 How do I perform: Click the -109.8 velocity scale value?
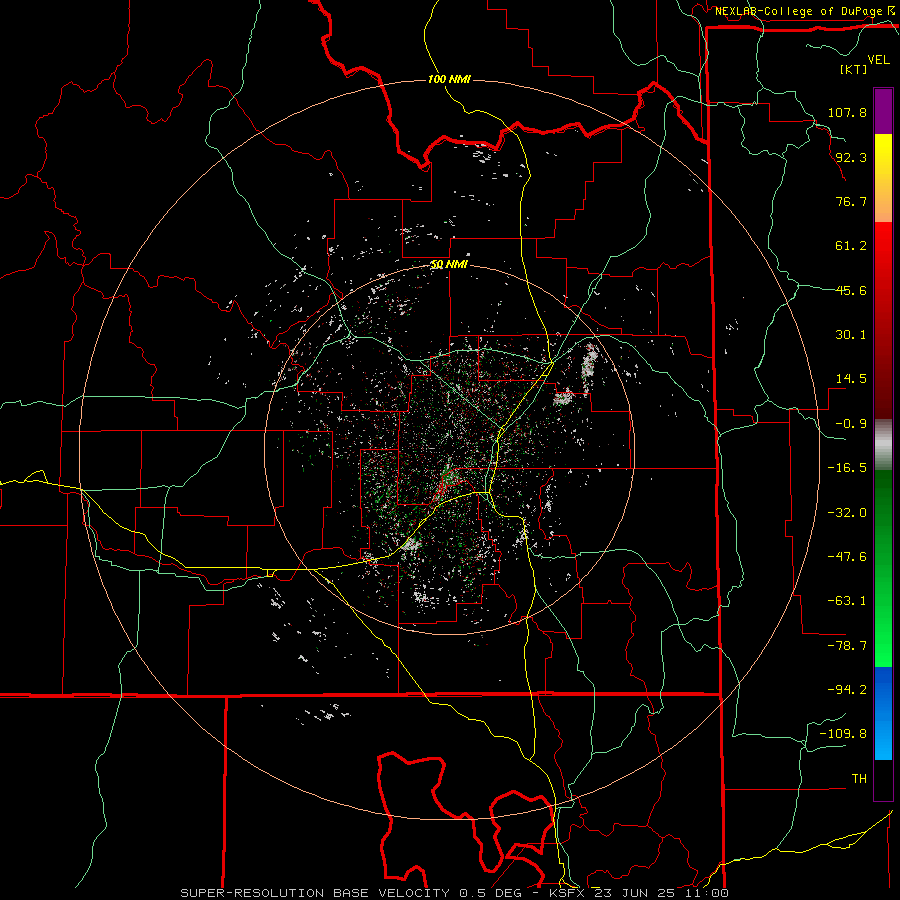coord(843,734)
